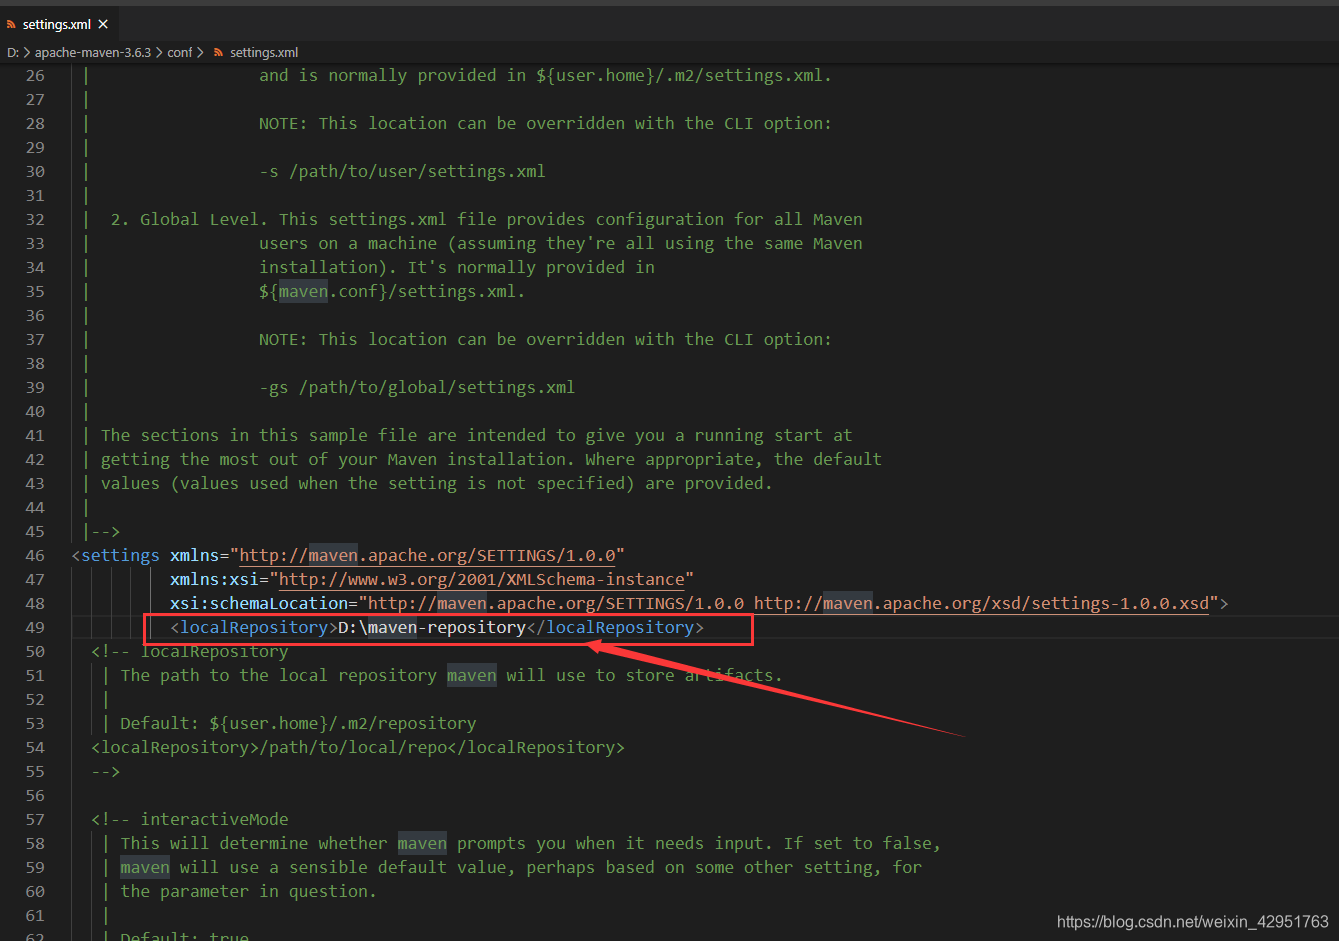Click the closing </localRepository> tag on line 49
The image size is (1339, 941).
pyautogui.click(x=615, y=627)
